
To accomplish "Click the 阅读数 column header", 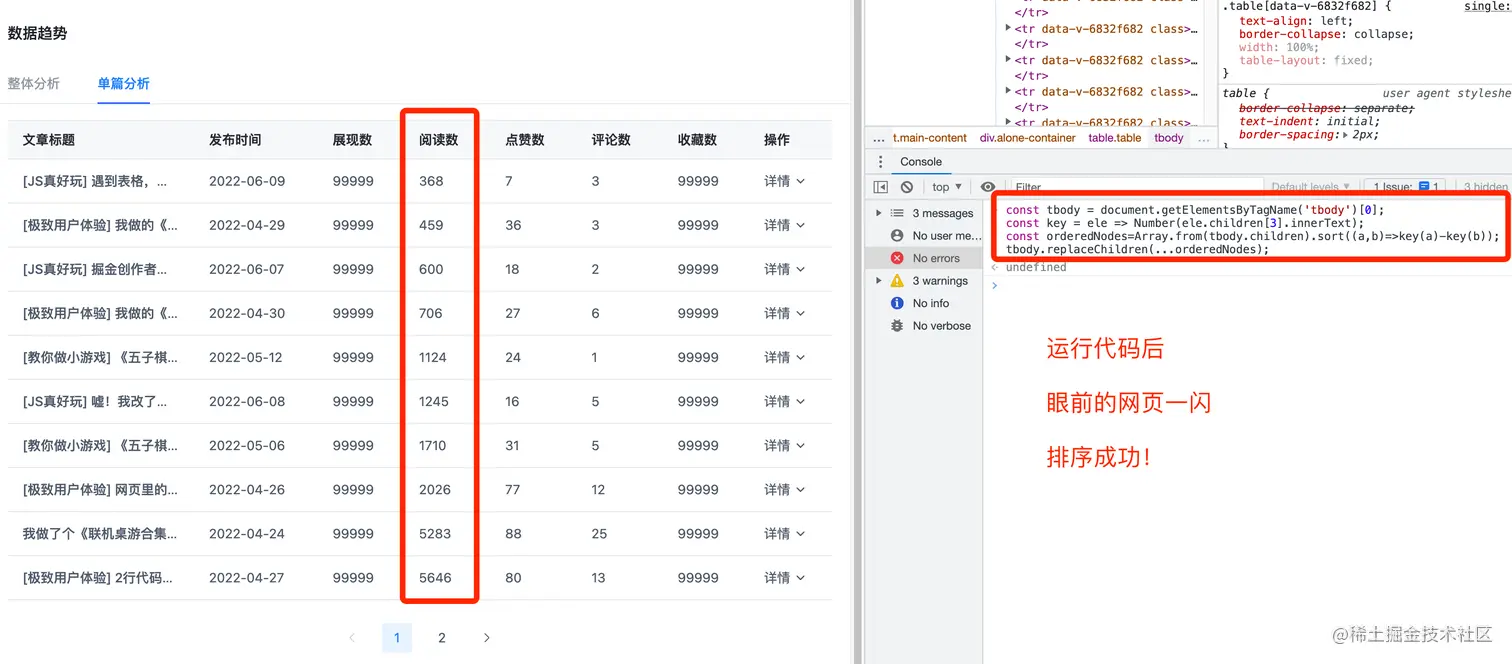I will coord(439,140).
